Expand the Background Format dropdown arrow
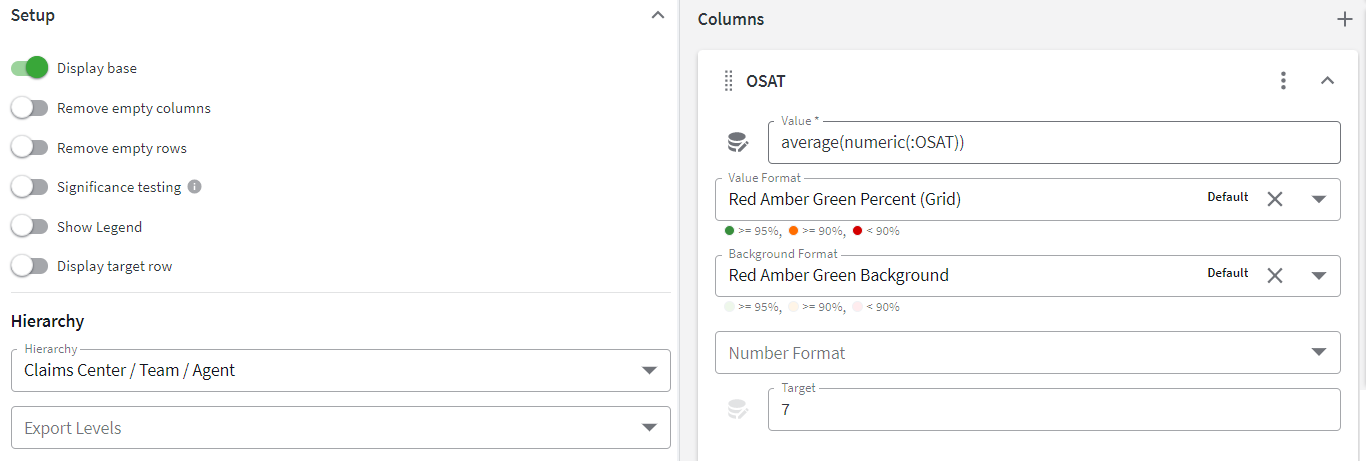Viewport: 1366px width, 465px height. point(1319,275)
